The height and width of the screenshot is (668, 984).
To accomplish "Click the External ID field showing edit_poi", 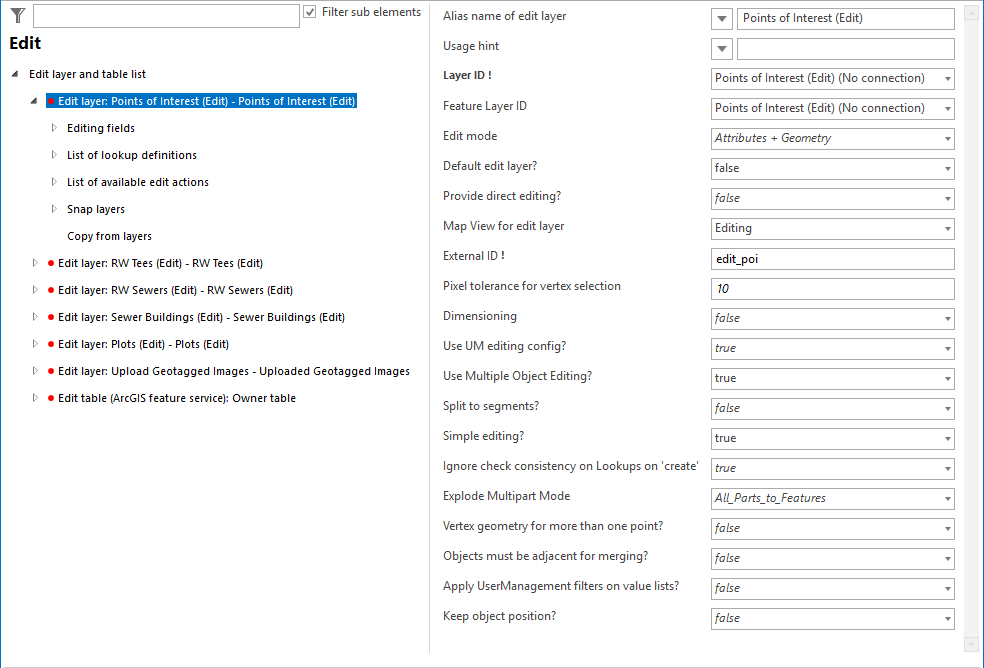I will [832, 258].
